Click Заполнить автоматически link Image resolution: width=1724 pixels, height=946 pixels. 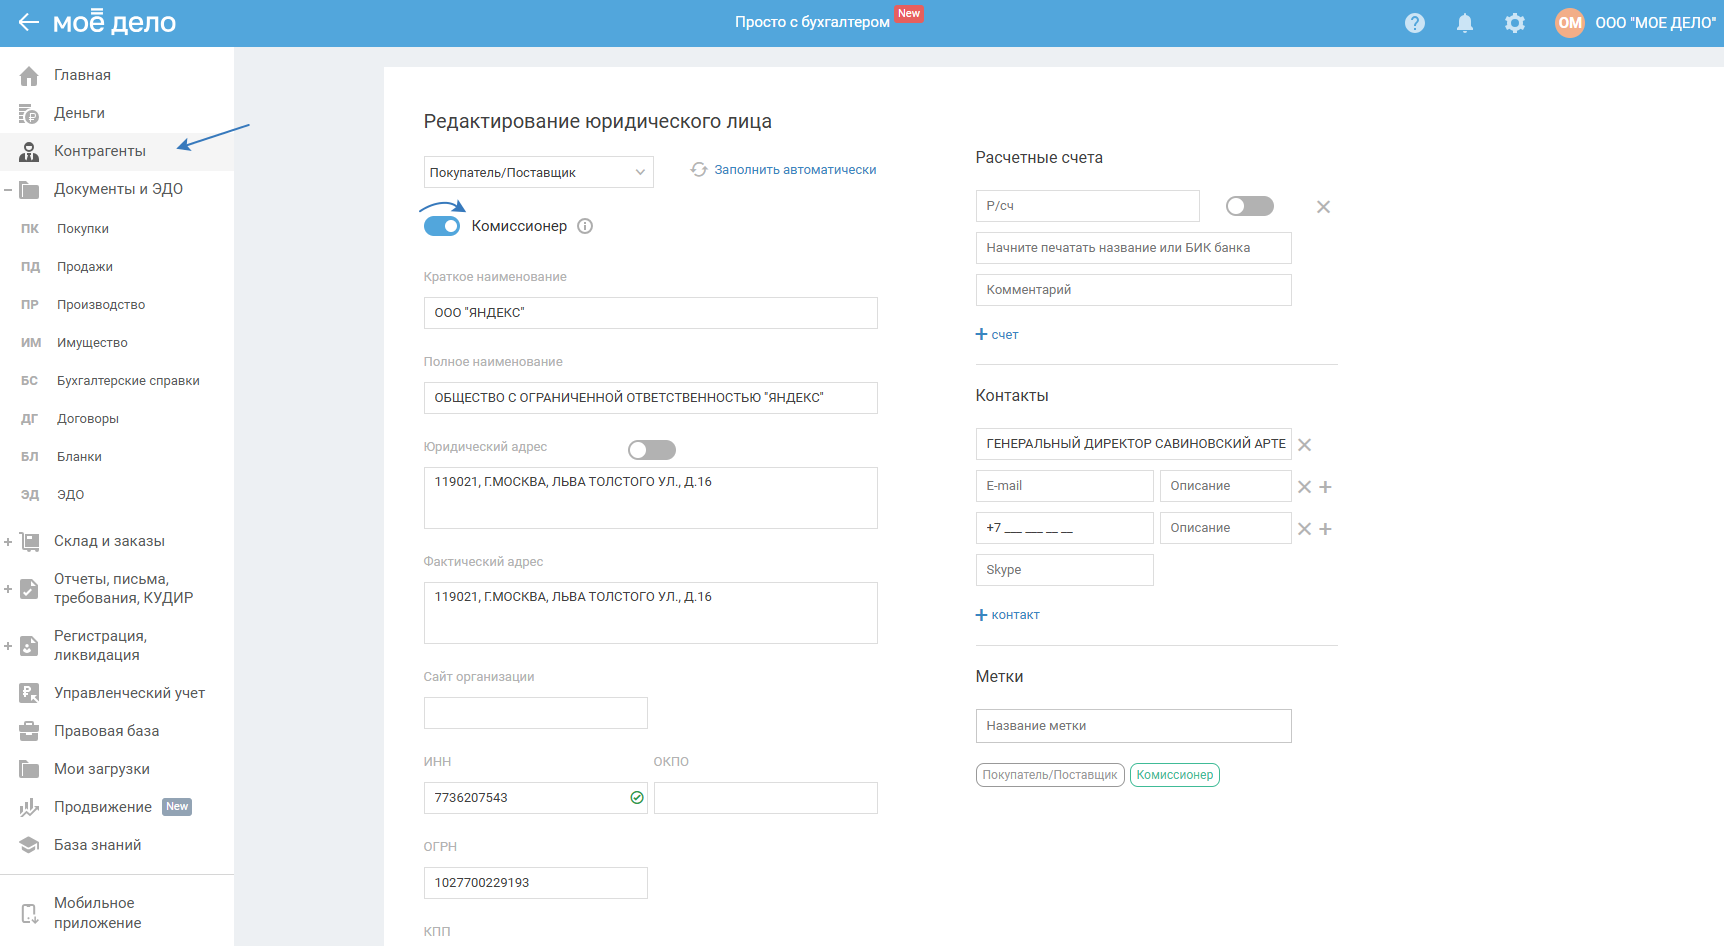pos(794,170)
